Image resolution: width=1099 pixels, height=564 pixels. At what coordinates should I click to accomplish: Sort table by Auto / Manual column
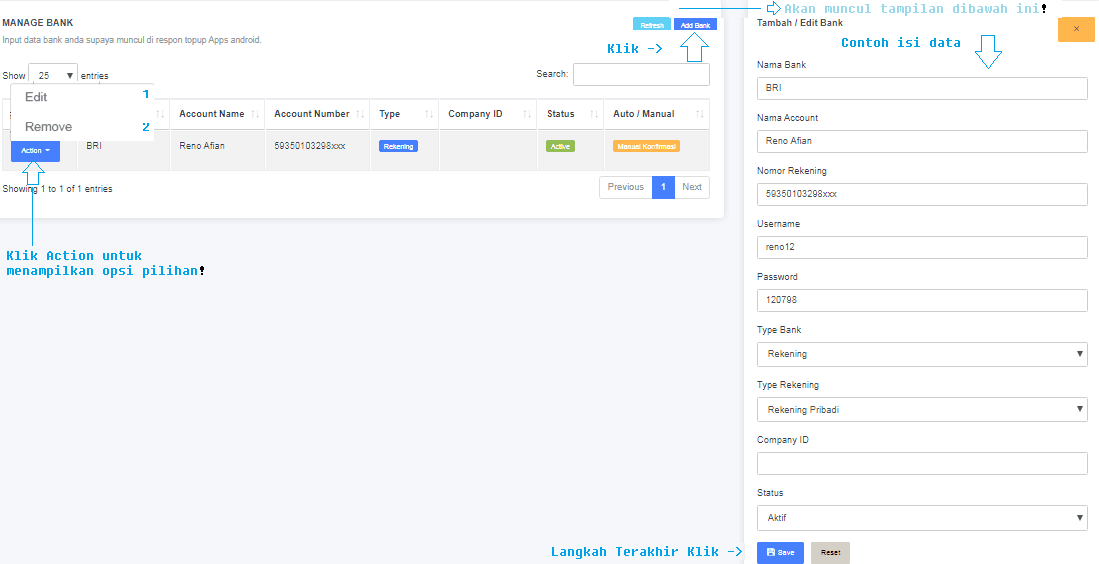point(656,114)
